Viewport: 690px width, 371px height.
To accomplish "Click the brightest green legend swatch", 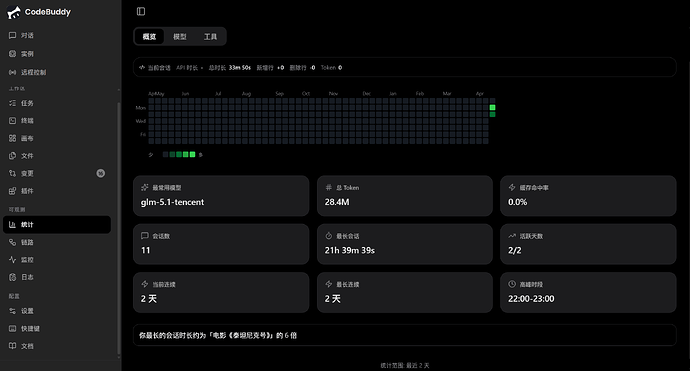I will pyautogui.click(x=192, y=154).
